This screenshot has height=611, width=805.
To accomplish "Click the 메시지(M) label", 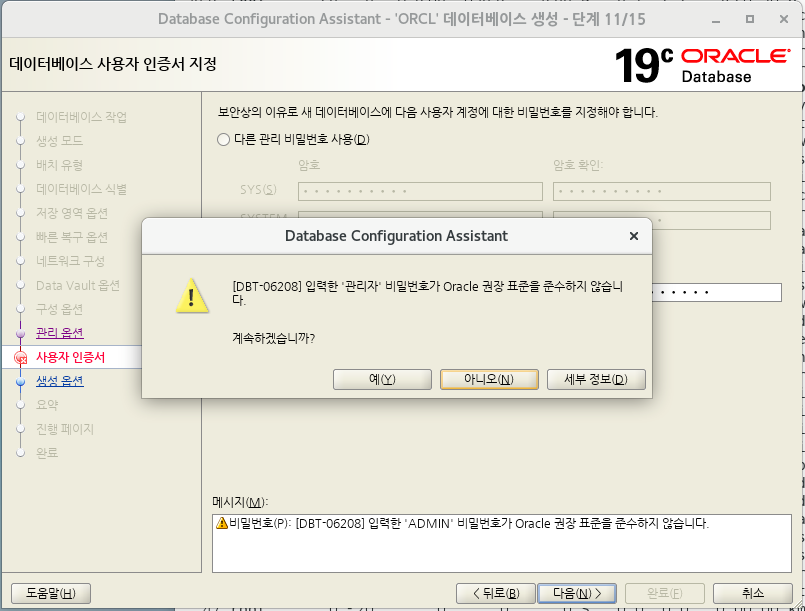I will click(x=240, y=502).
